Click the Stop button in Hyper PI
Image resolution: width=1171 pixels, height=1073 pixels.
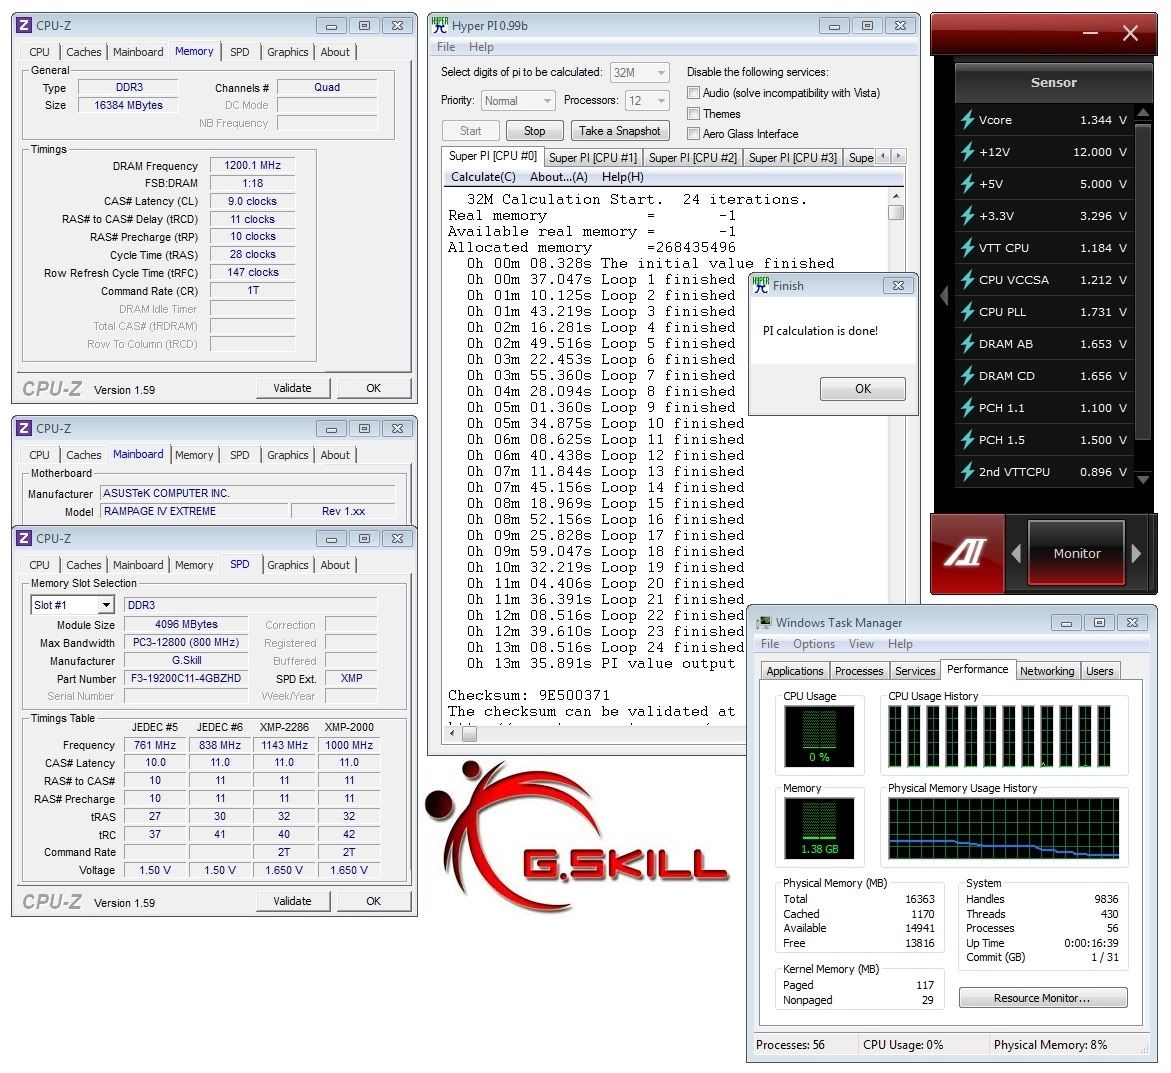(x=535, y=131)
